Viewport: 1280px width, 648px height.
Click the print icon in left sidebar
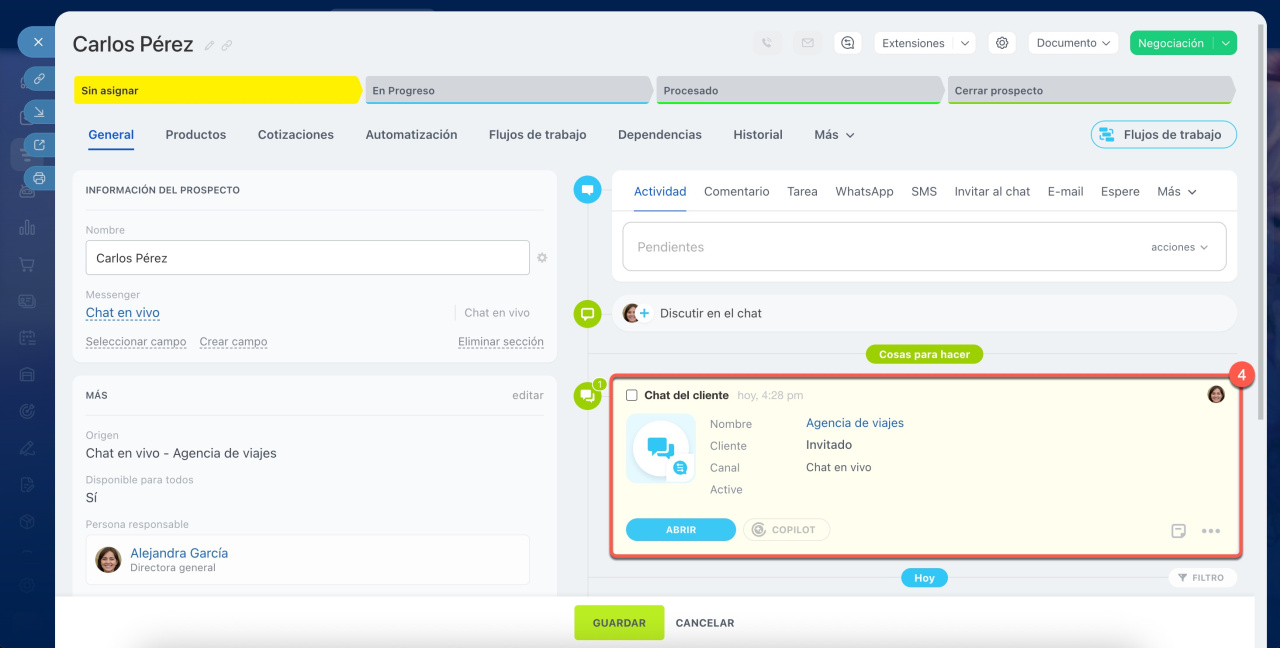[39, 178]
